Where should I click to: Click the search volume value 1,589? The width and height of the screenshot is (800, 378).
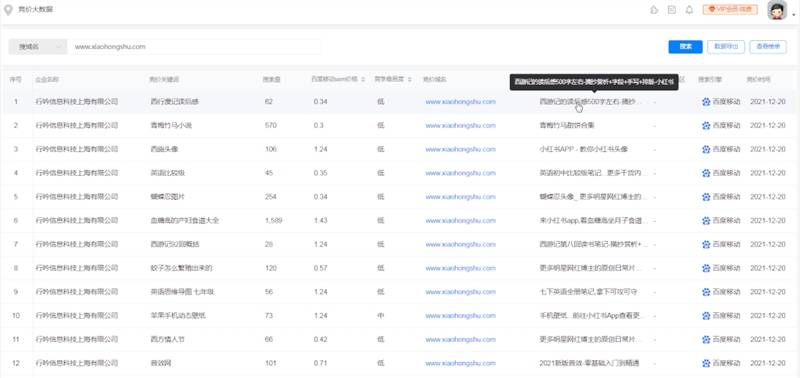273,221
